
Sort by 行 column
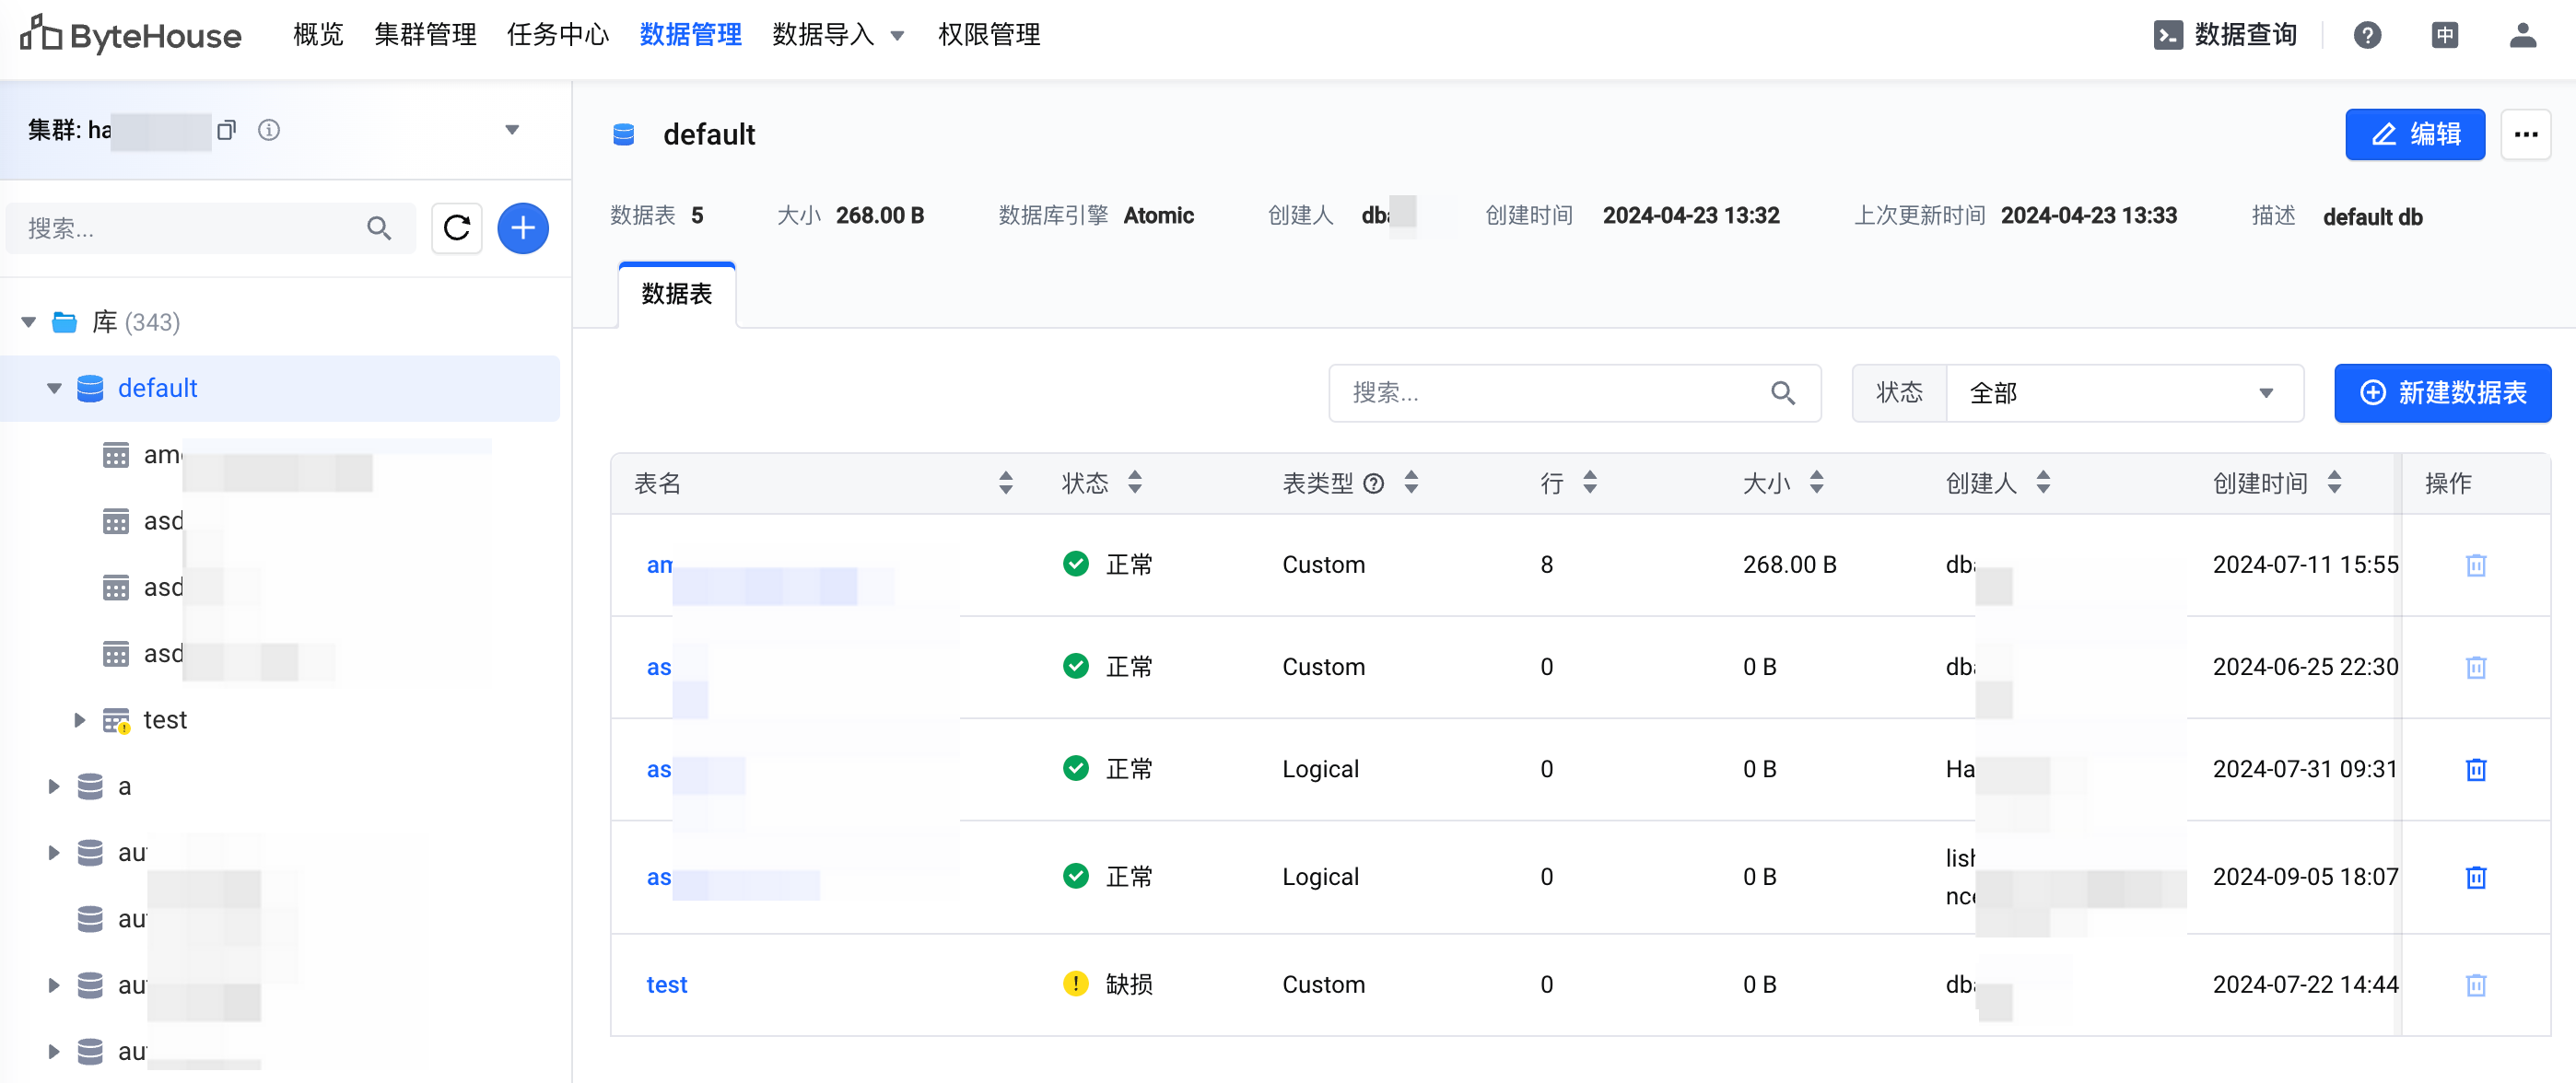(x=1590, y=483)
